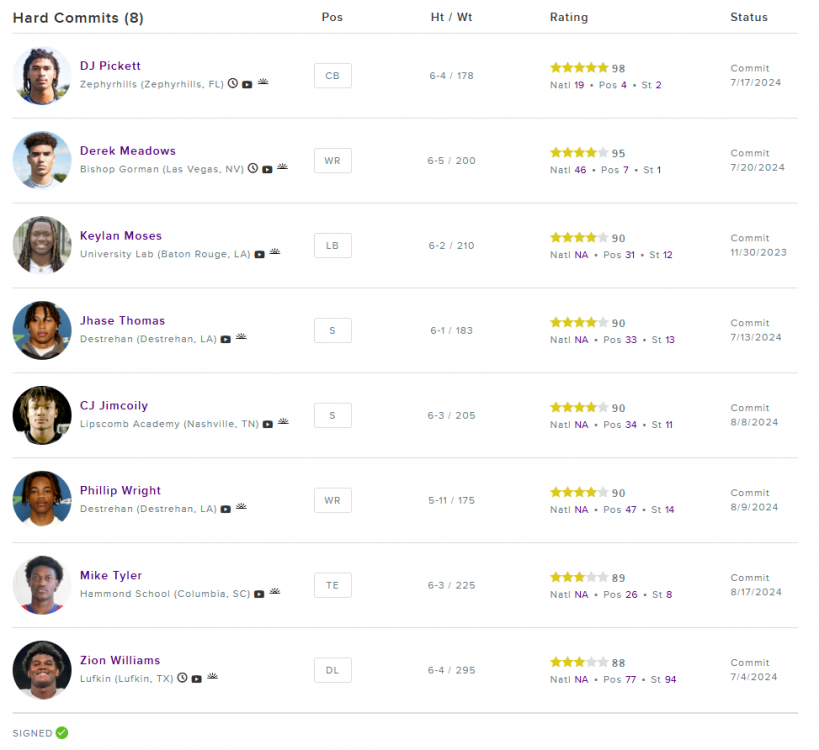This screenshot has height=750, width=819.
Task: Open the video icon for DJ Pickett
Action: point(247,84)
